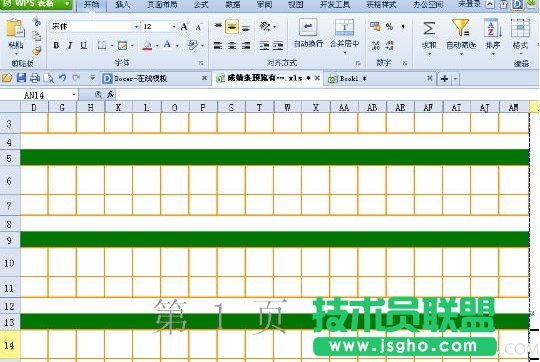Image resolution: width=540 pixels, height=362 pixels.
Task: Open the Data (数据) tab
Action: click(x=233, y=5)
